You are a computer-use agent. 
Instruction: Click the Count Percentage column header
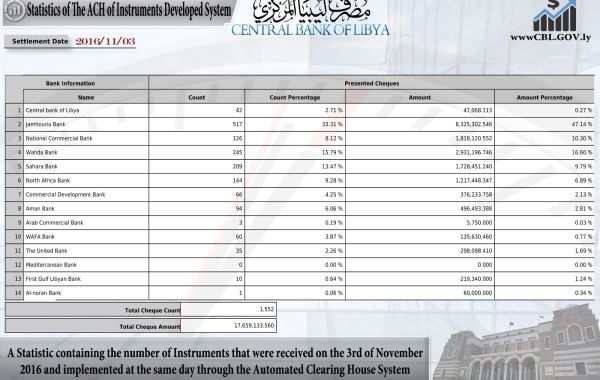pos(295,97)
